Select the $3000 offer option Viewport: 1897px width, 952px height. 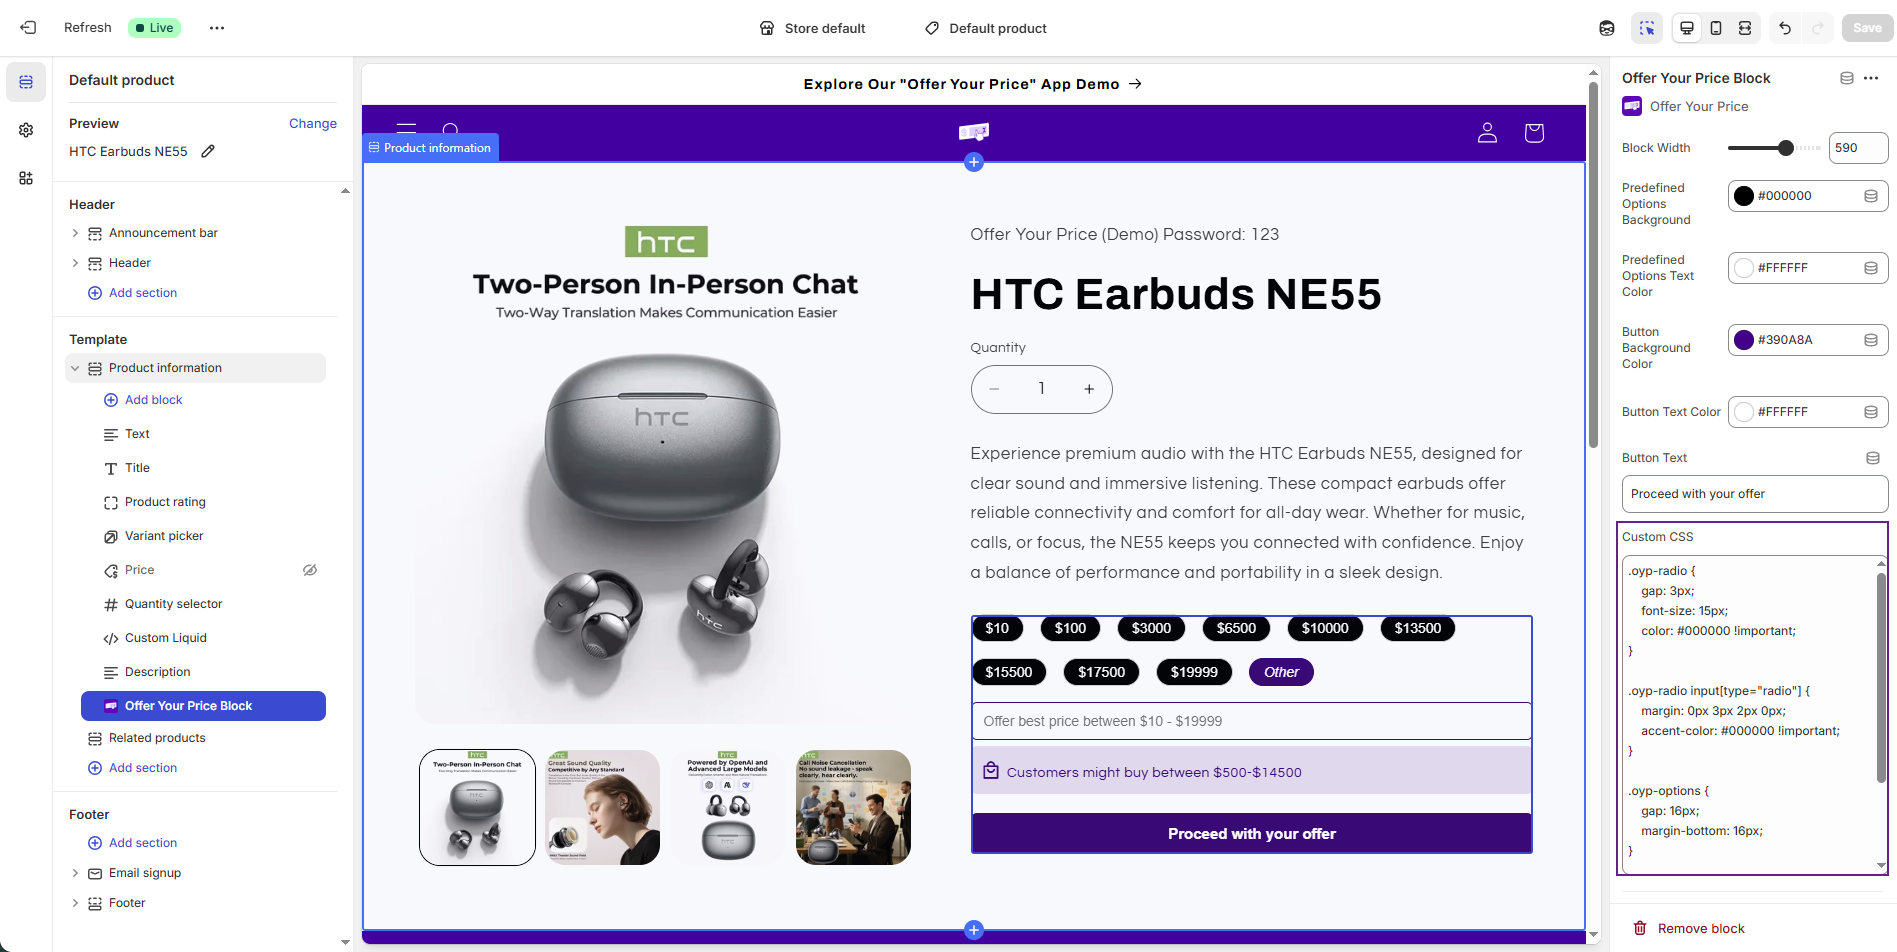click(1151, 628)
